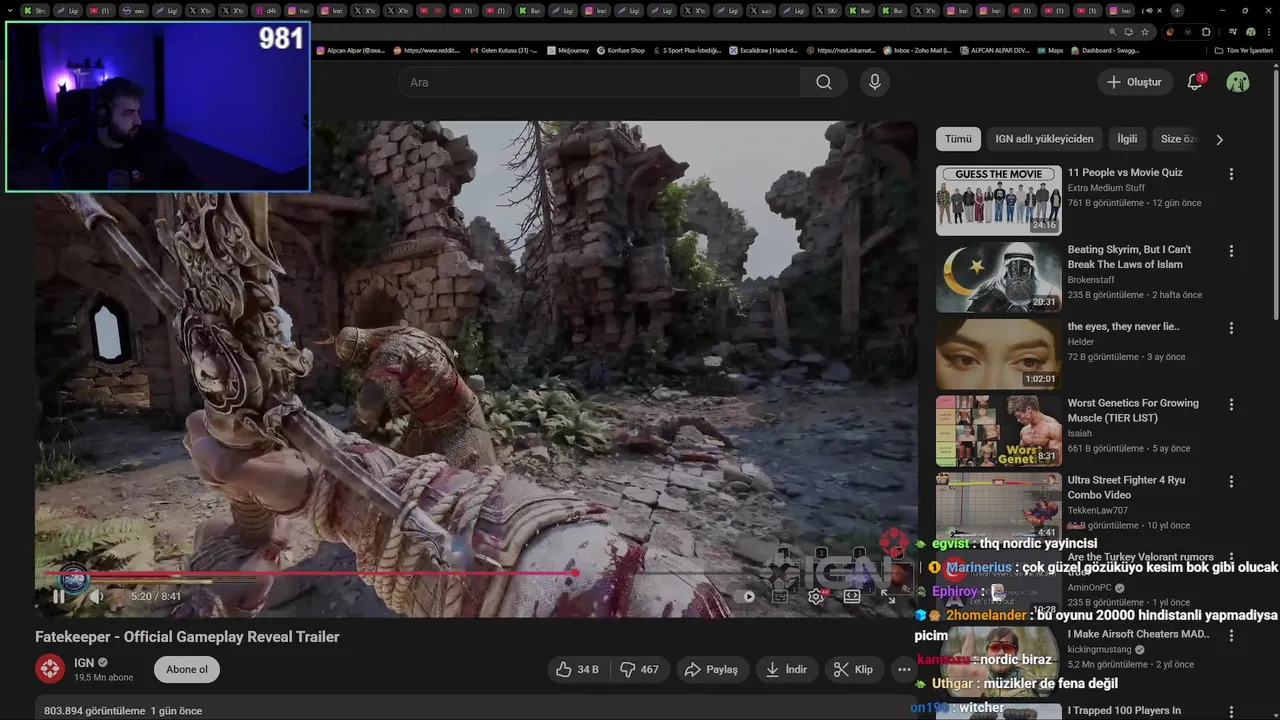
Task: Open options for Worst Genetics video
Action: 1231,405
